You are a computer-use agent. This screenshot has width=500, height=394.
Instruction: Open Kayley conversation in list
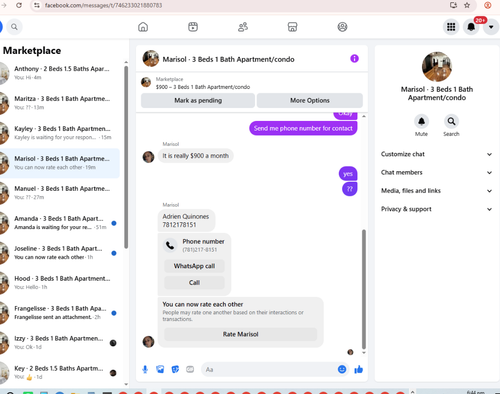pos(60,133)
